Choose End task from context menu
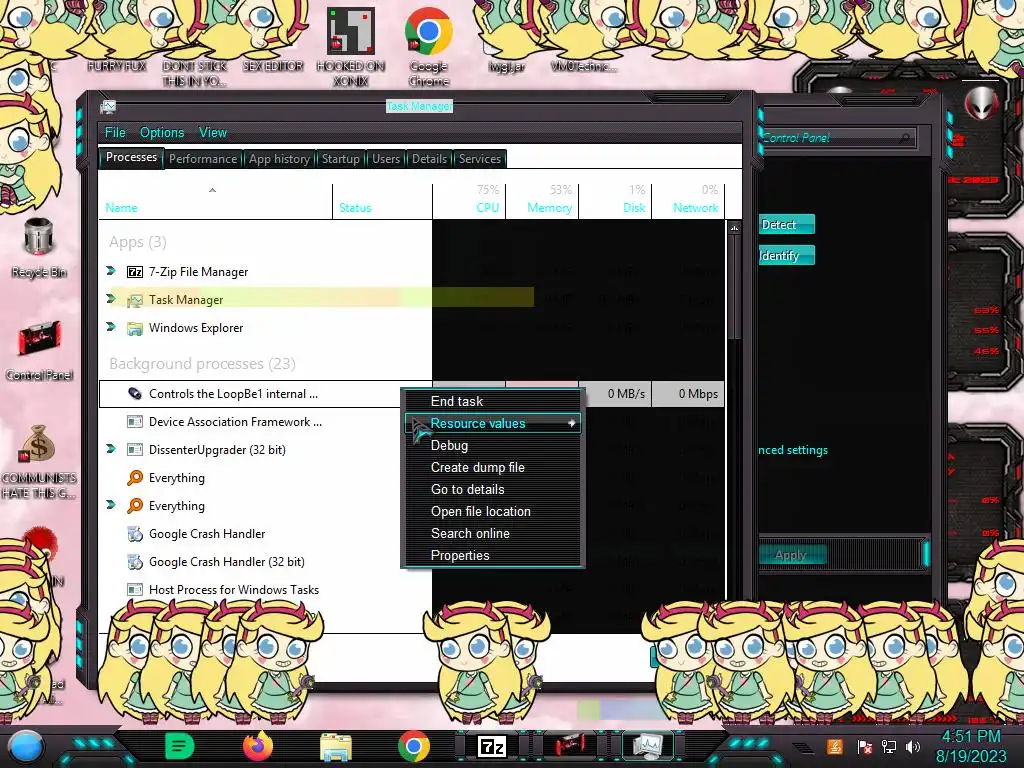 [492, 402]
